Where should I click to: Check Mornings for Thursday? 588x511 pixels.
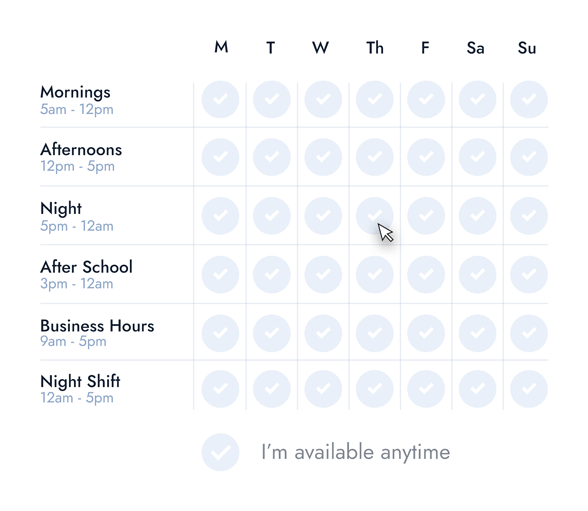click(375, 99)
